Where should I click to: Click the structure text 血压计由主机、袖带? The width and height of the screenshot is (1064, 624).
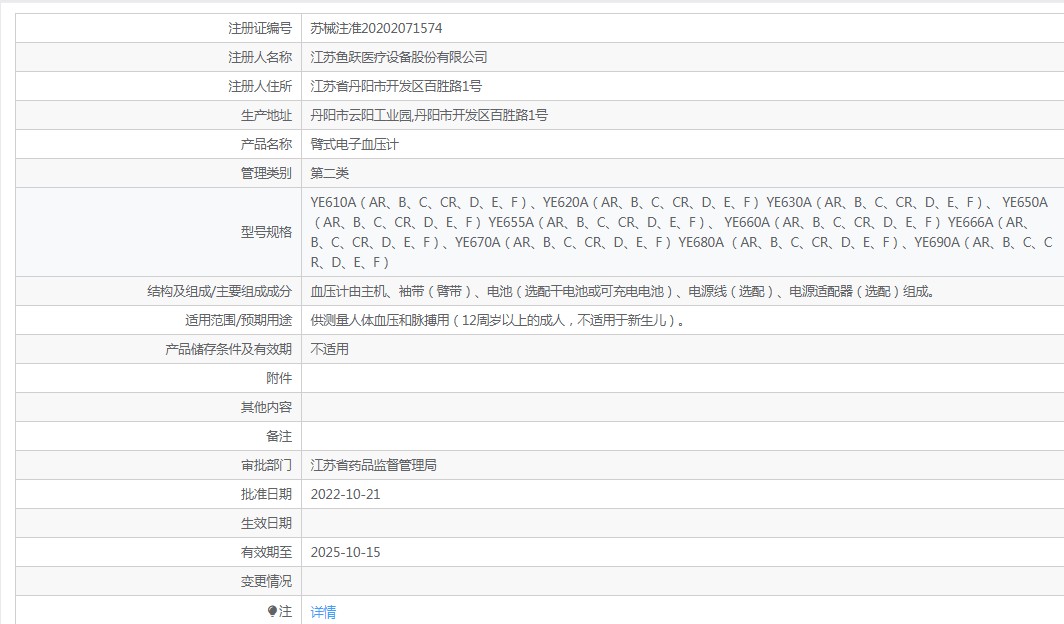[x=622, y=292]
